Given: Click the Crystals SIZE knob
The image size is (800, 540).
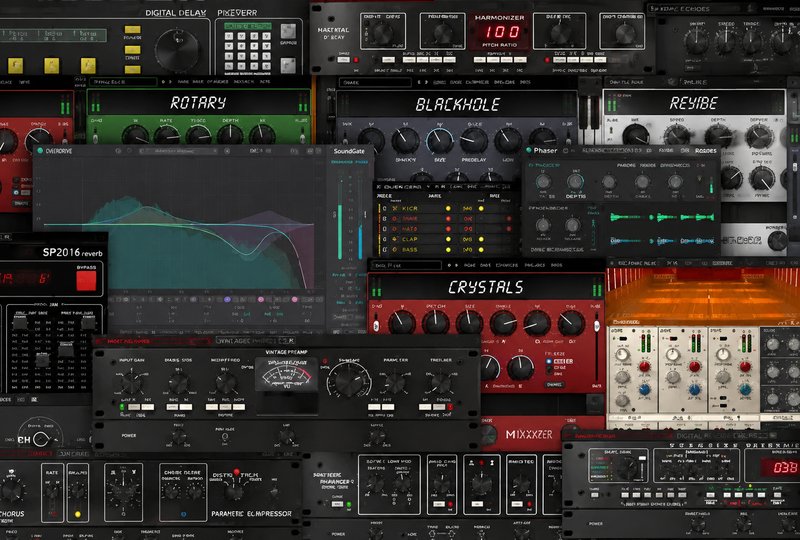Looking at the screenshot, I should tap(469, 324).
